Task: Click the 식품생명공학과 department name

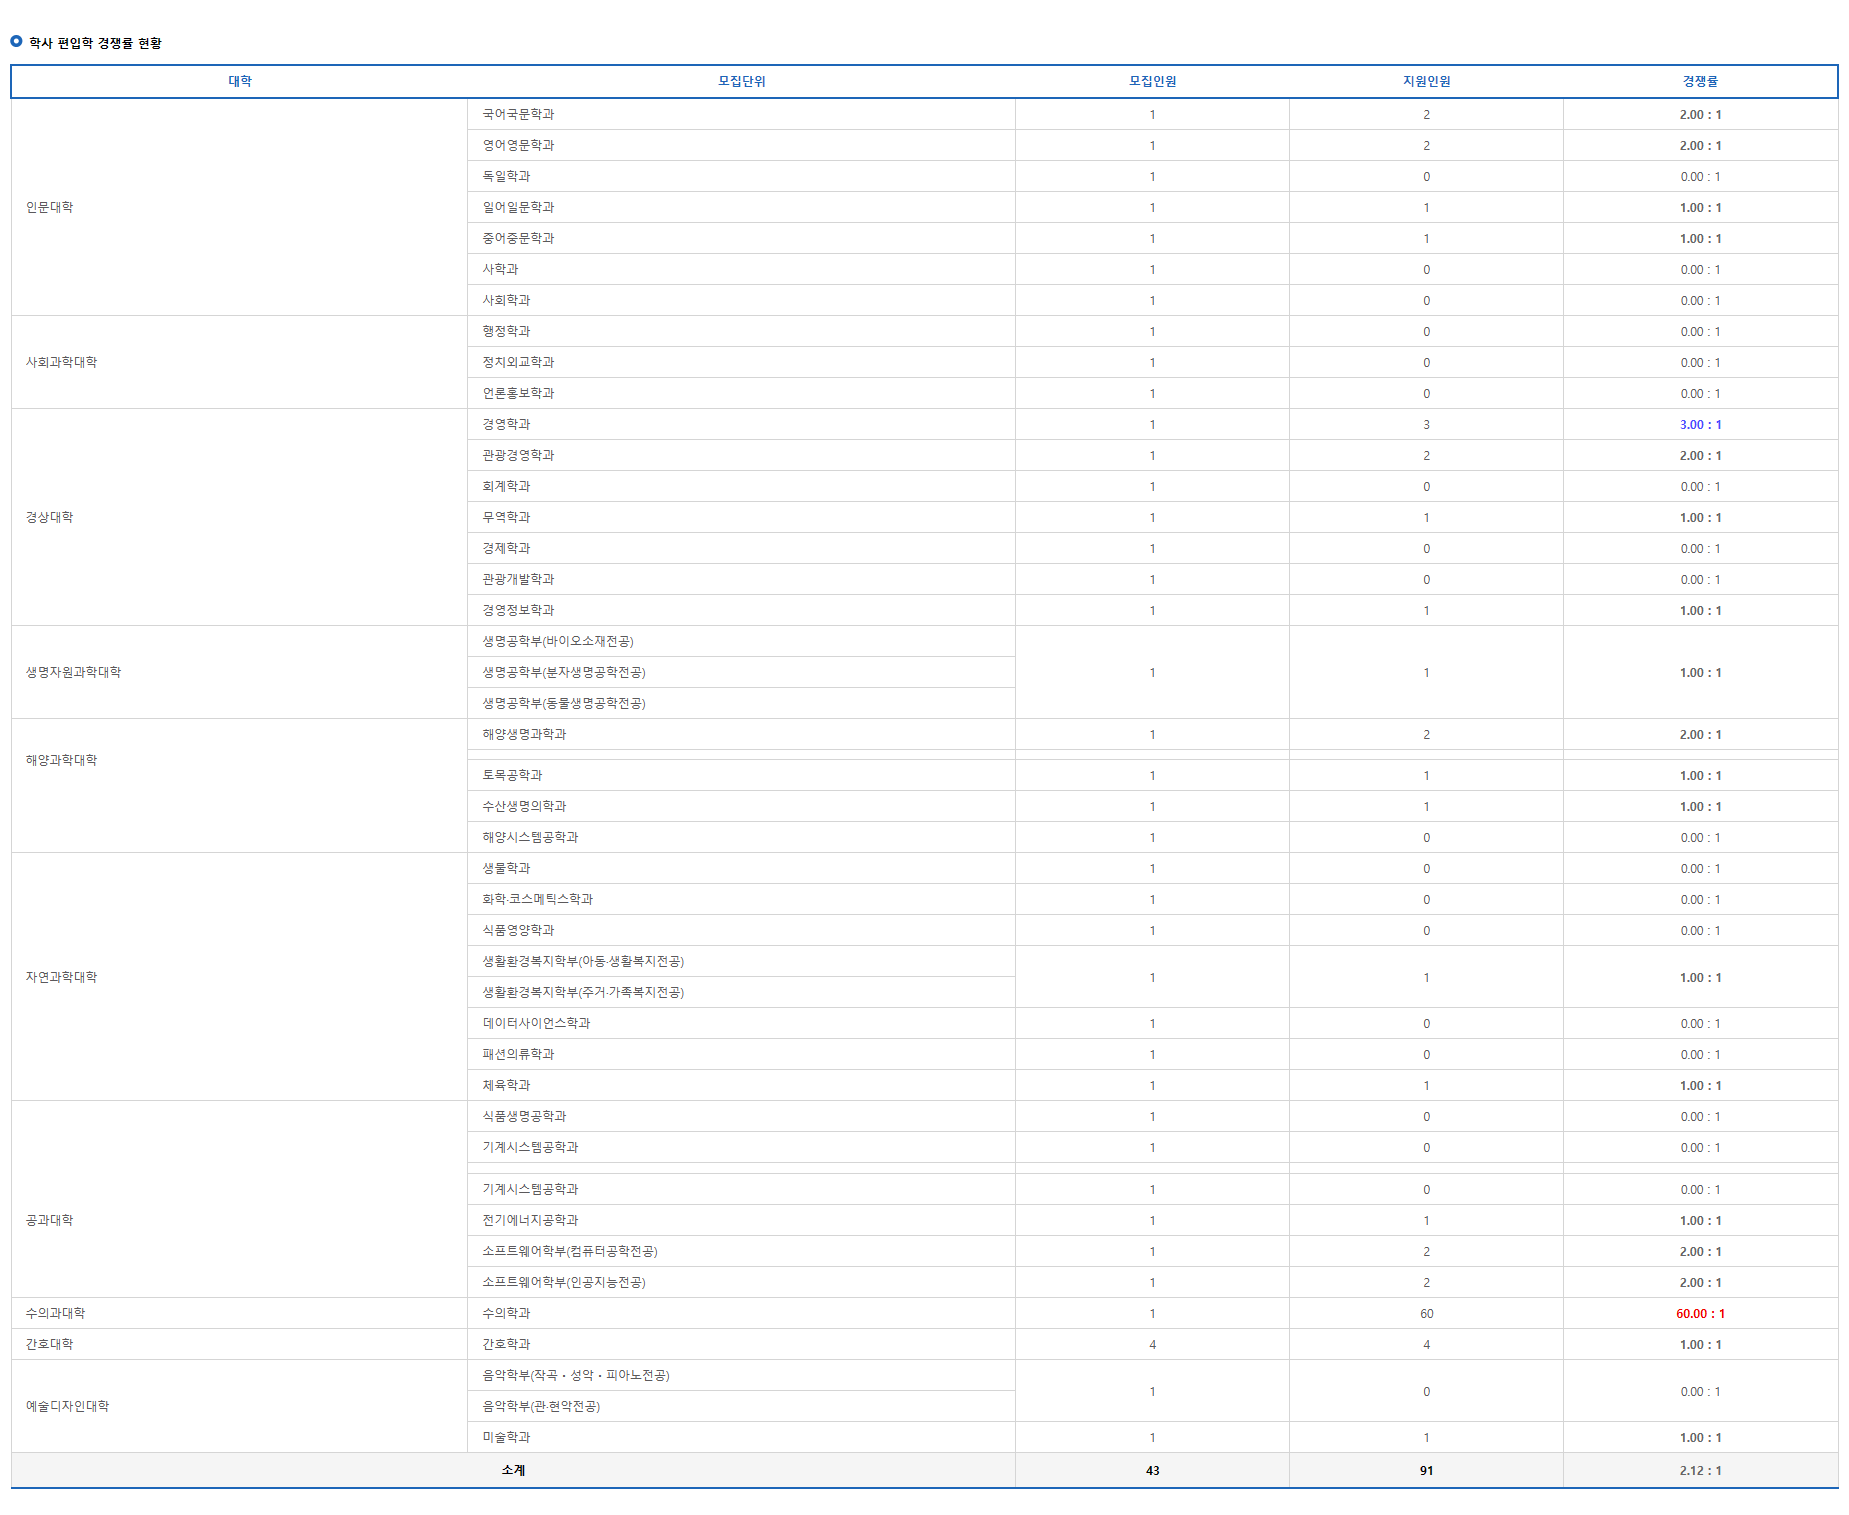Action: pyautogui.click(x=524, y=1116)
